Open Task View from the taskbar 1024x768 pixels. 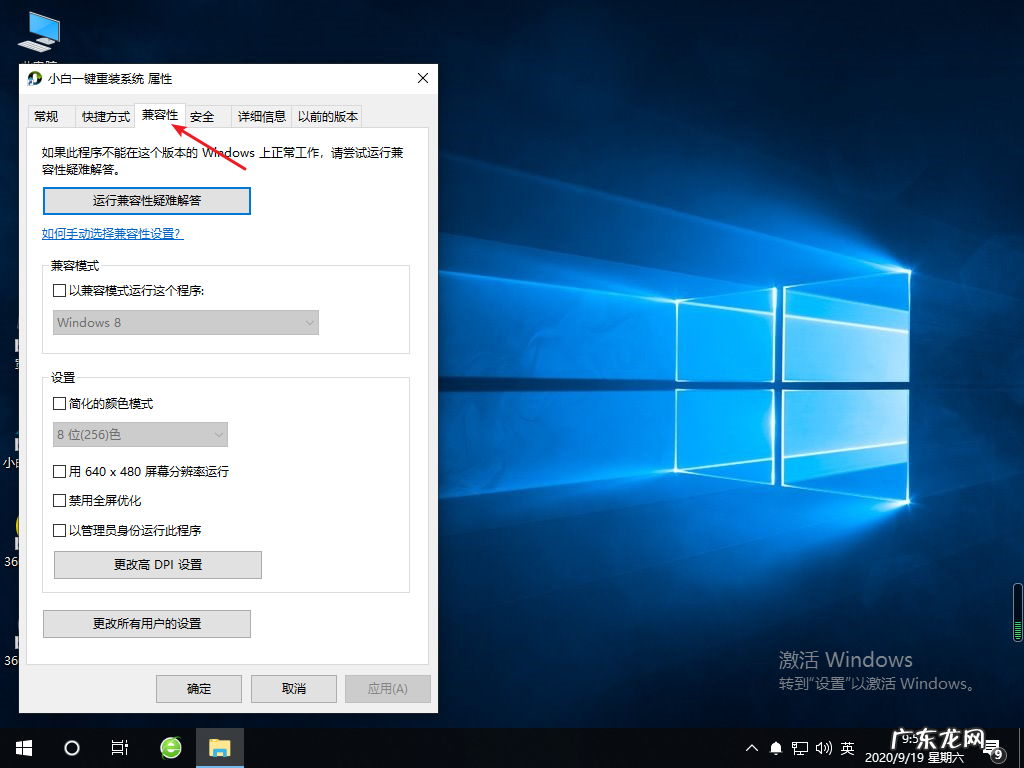pyautogui.click(x=119, y=747)
